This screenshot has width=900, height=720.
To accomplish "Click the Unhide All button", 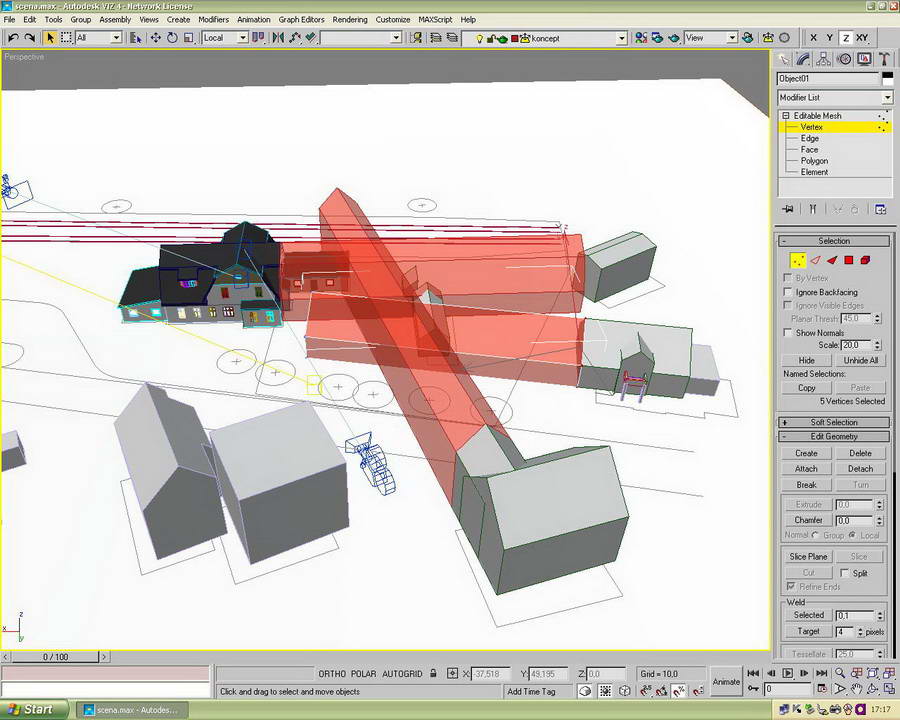I will tap(860, 360).
